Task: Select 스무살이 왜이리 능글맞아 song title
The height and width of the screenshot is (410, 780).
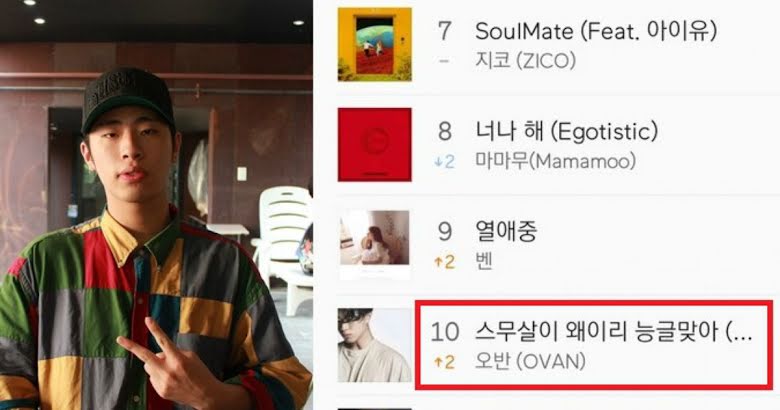Action: pyautogui.click(x=613, y=332)
